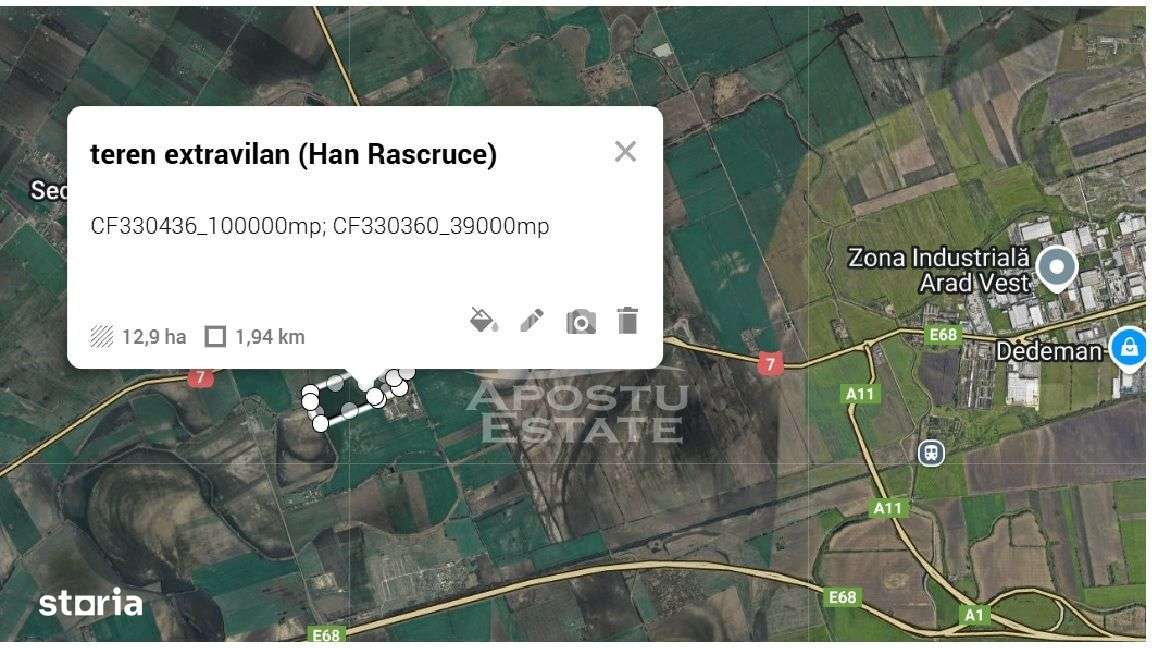The width and height of the screenshot is (1152, 648).
Task: Click the 1,94 km perimeter square icon
Action: coord(215,336)
